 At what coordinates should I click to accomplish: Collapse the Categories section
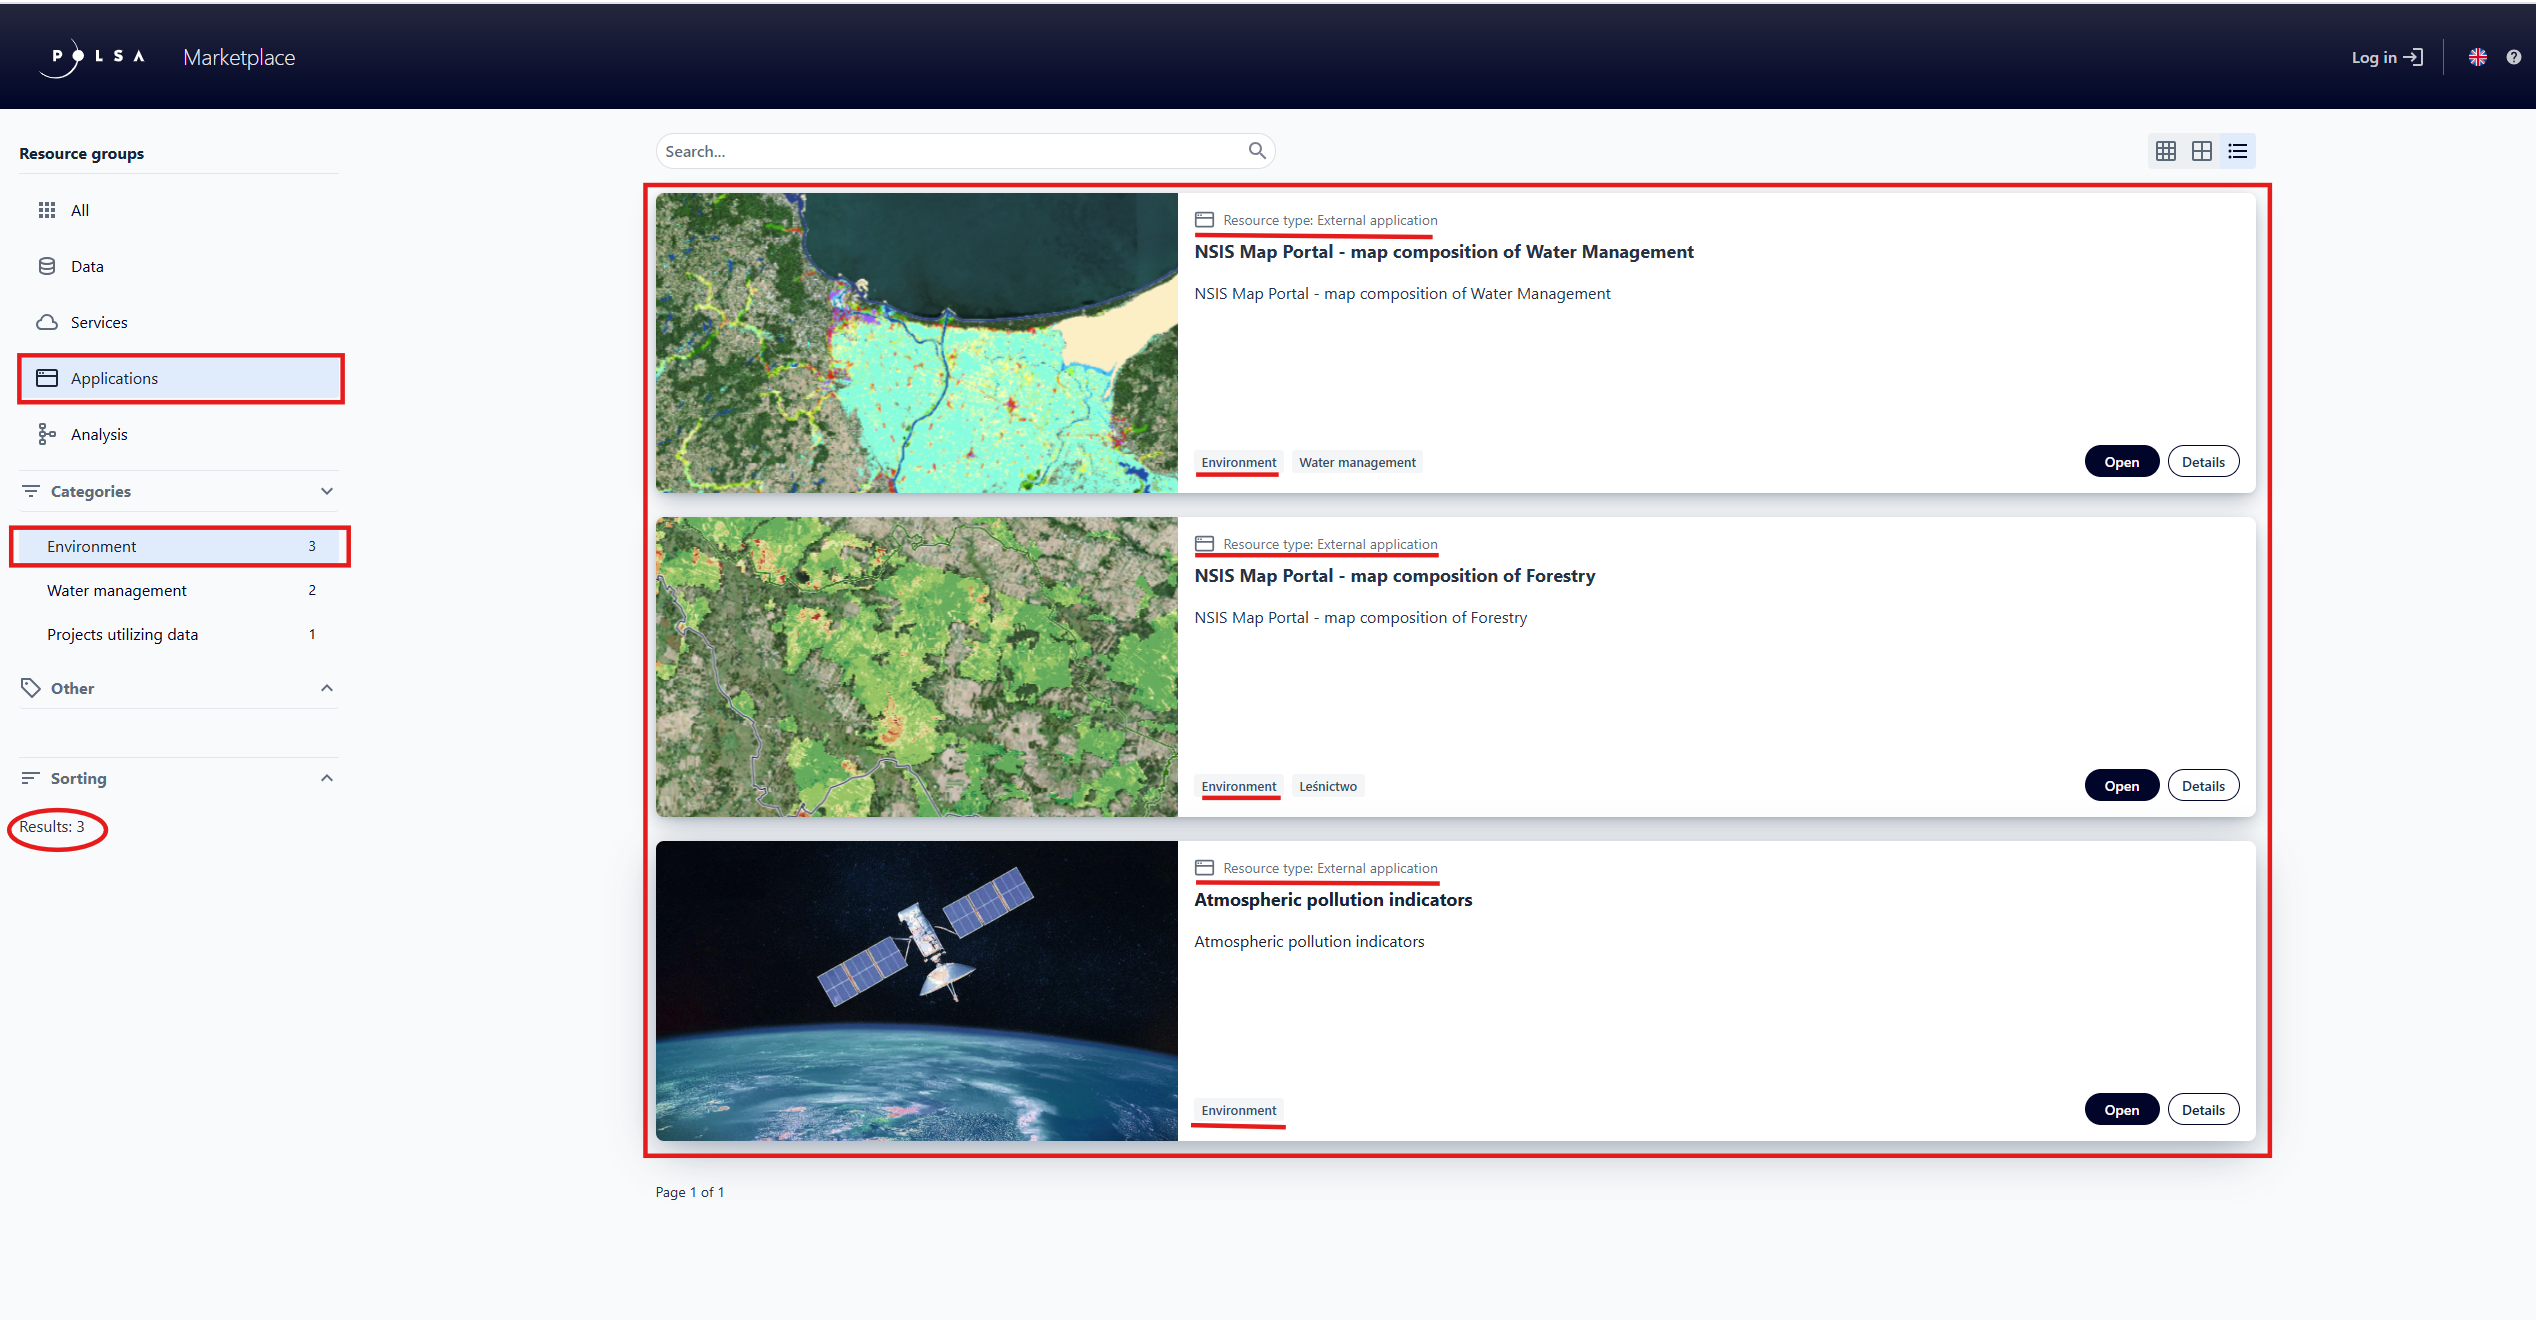point(327,491)
